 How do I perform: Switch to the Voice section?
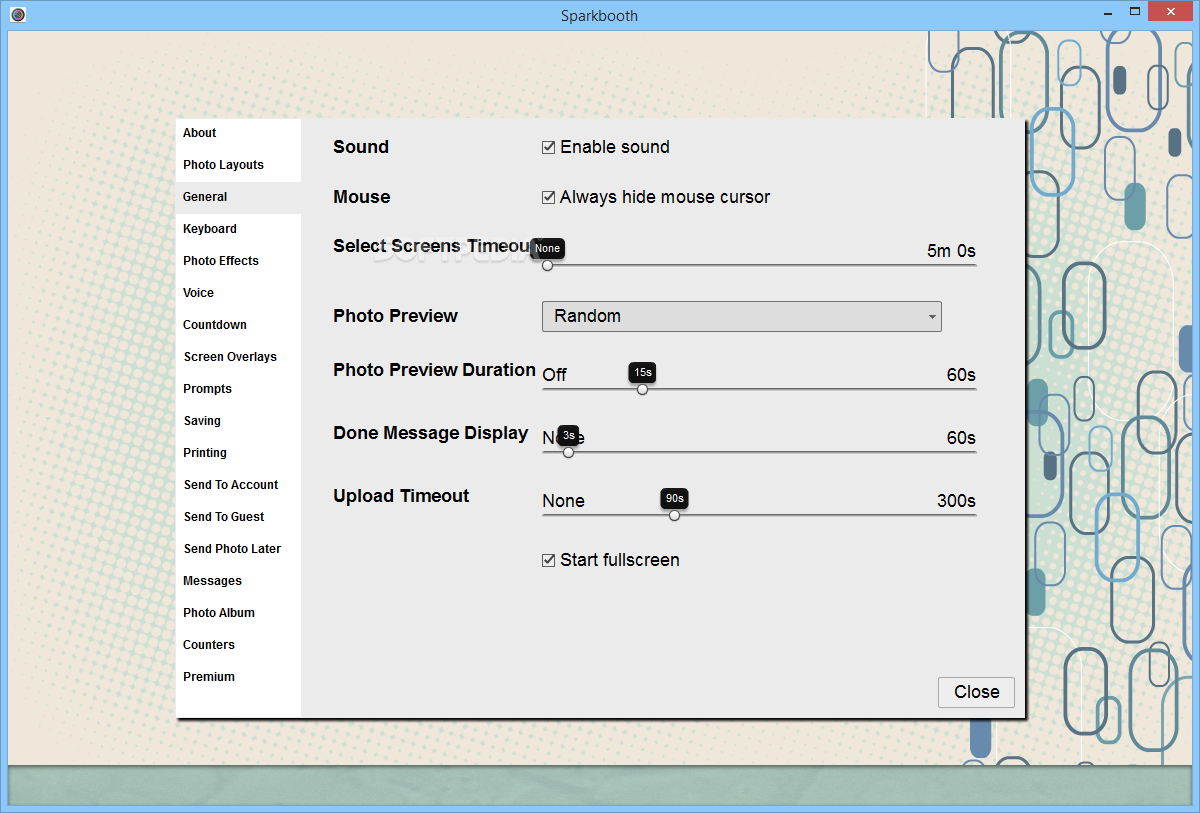pos(238,293)
